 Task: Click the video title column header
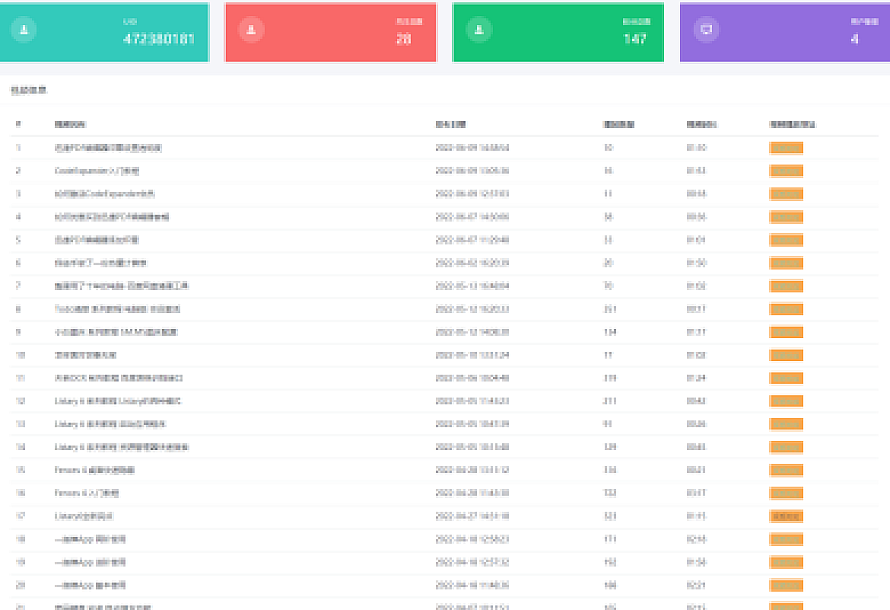point(70,125)
